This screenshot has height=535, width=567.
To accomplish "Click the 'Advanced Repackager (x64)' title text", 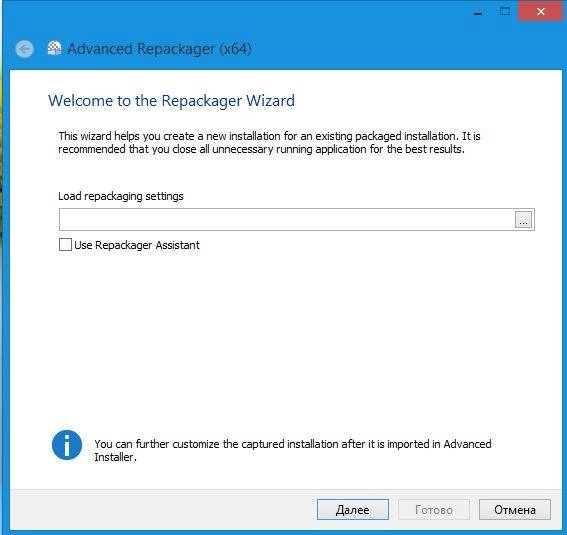I will coord(159,49).
